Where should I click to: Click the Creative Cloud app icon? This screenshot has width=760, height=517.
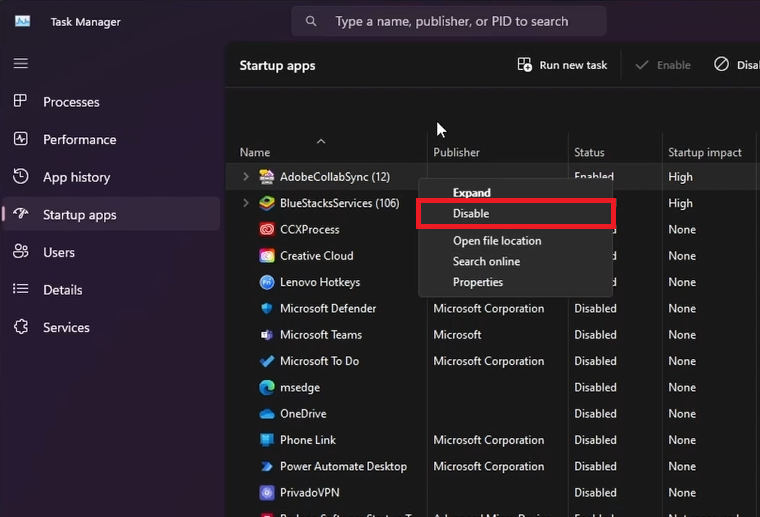(x=267, y=256)
